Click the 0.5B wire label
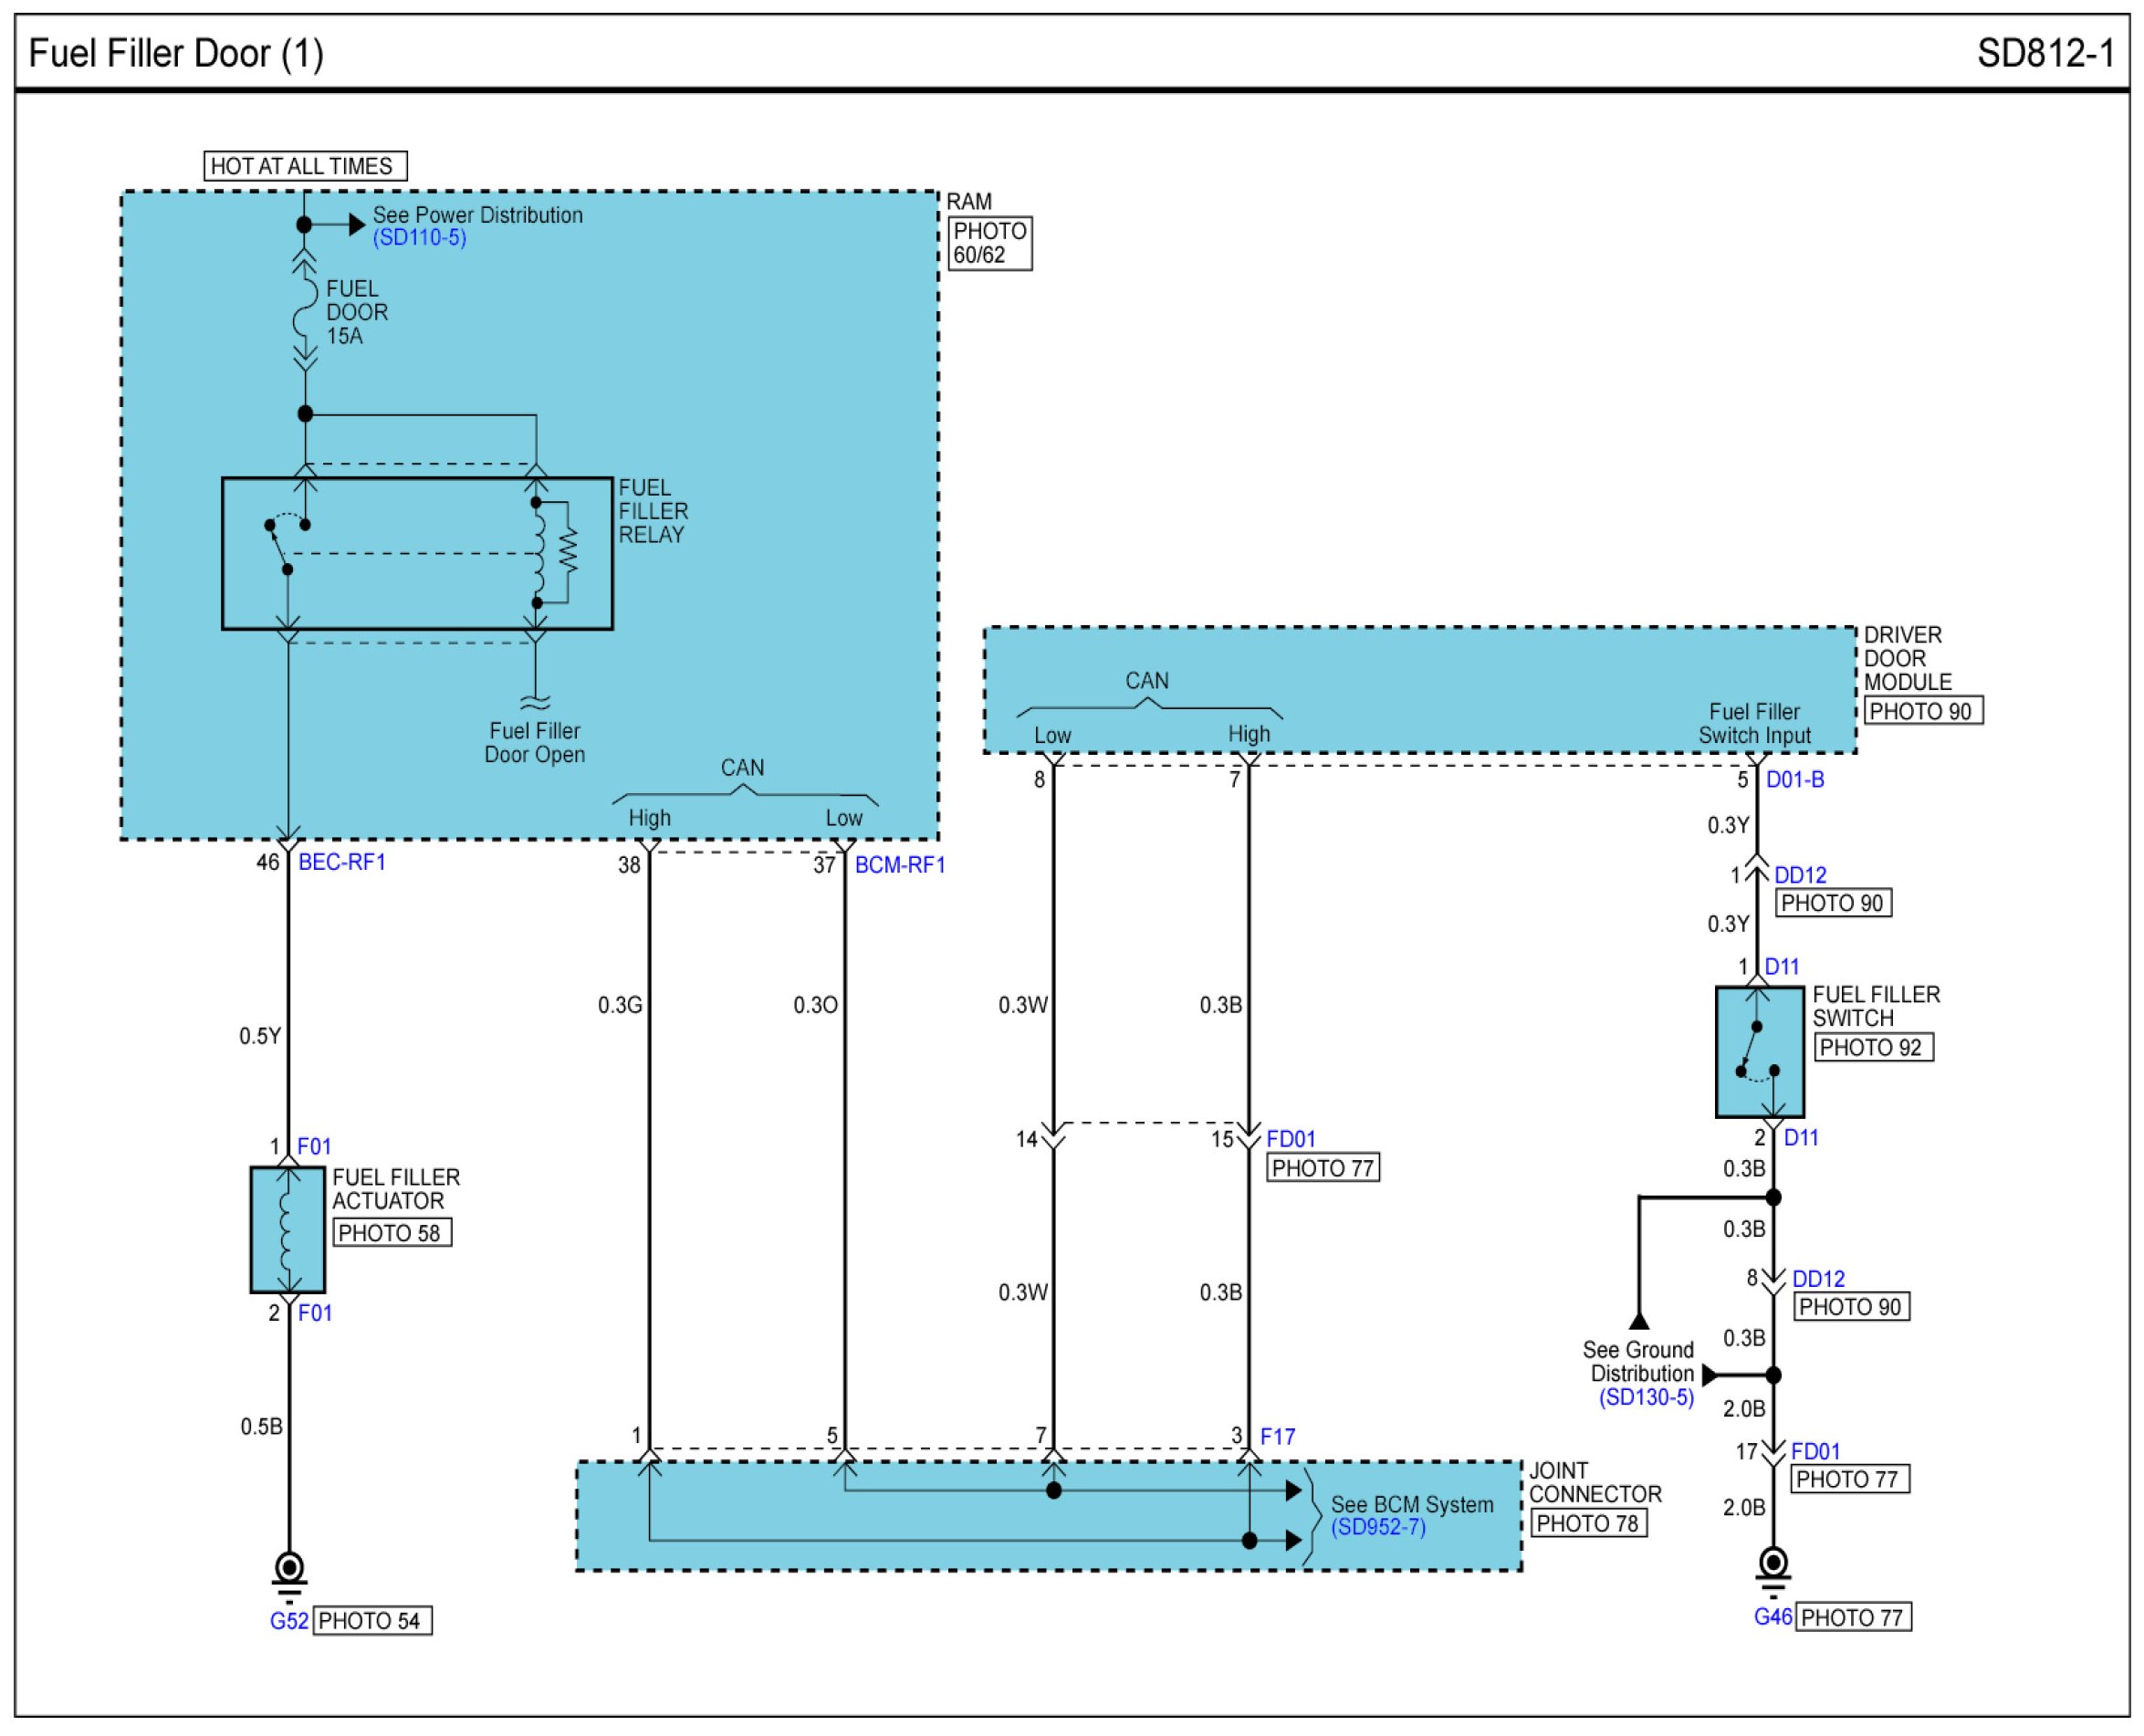Viewport: 2144px width, 1736px height. 261,1427
